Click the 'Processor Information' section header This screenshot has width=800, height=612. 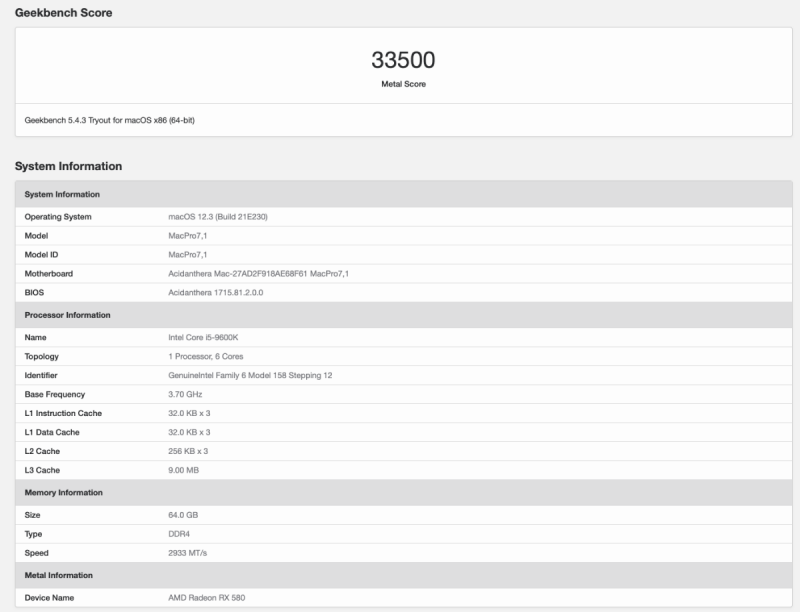tap(404, 315)
